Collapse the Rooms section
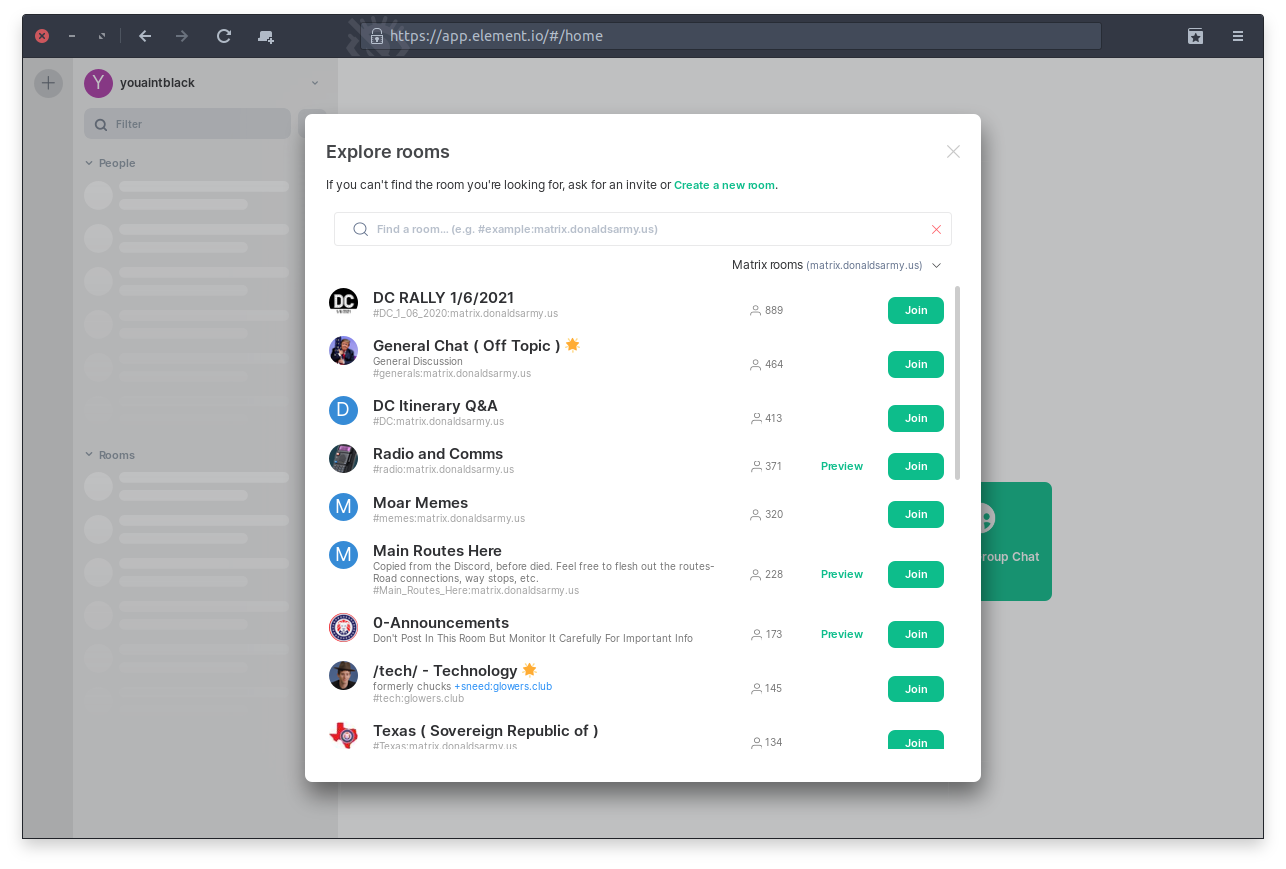The width and height of the screenshot is (1286, 869). point(89,455)
